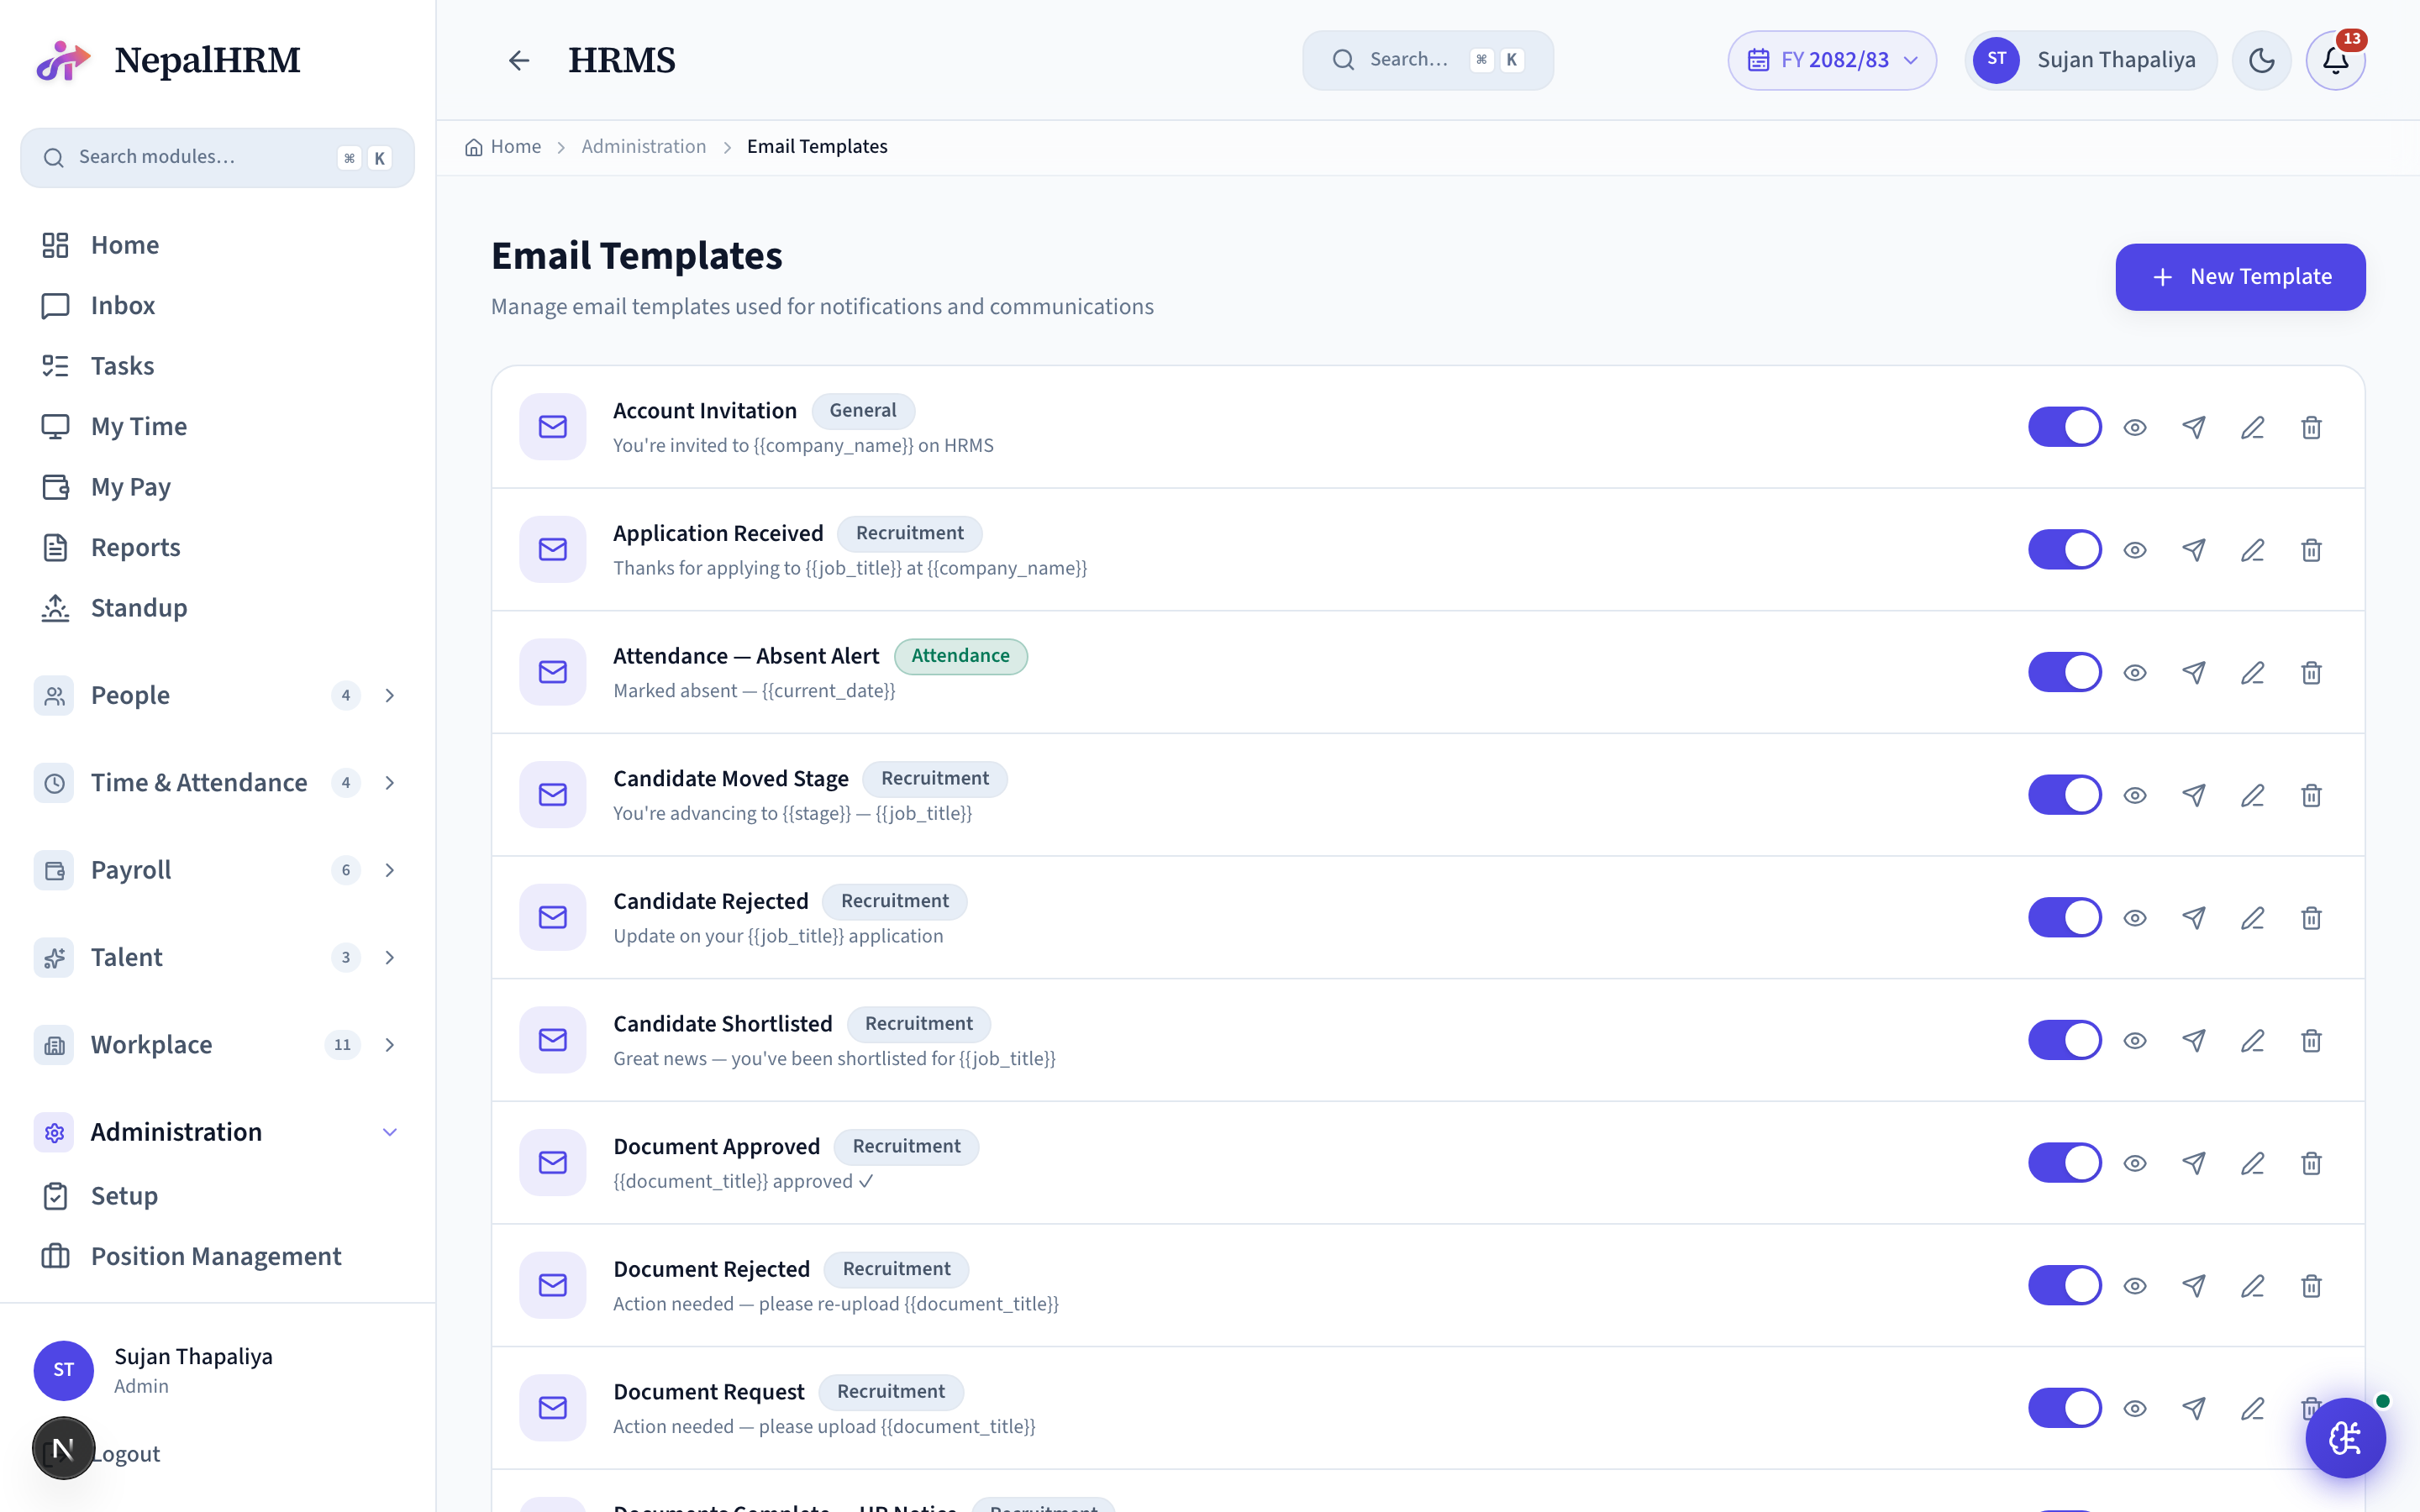Click Logout in the sidebar
The width and height of the screenshot is (2420, 1512).
click(x=125, y=1454)
